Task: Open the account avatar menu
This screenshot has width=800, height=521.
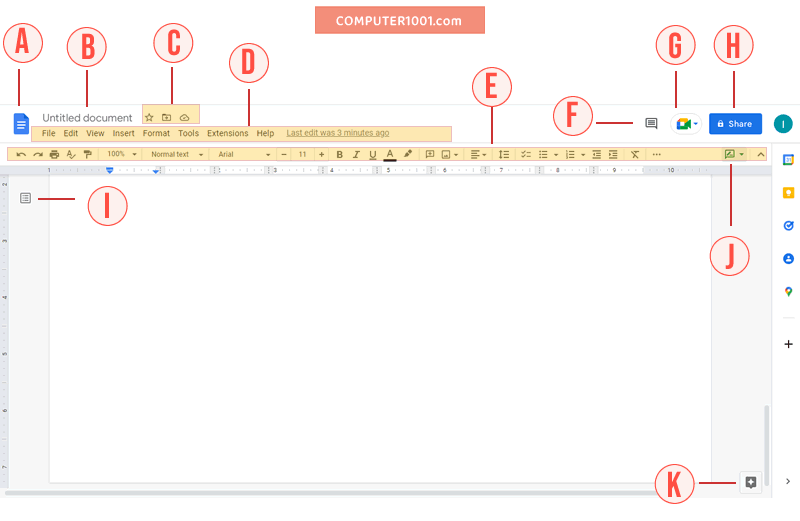Action: click(783, 124)
